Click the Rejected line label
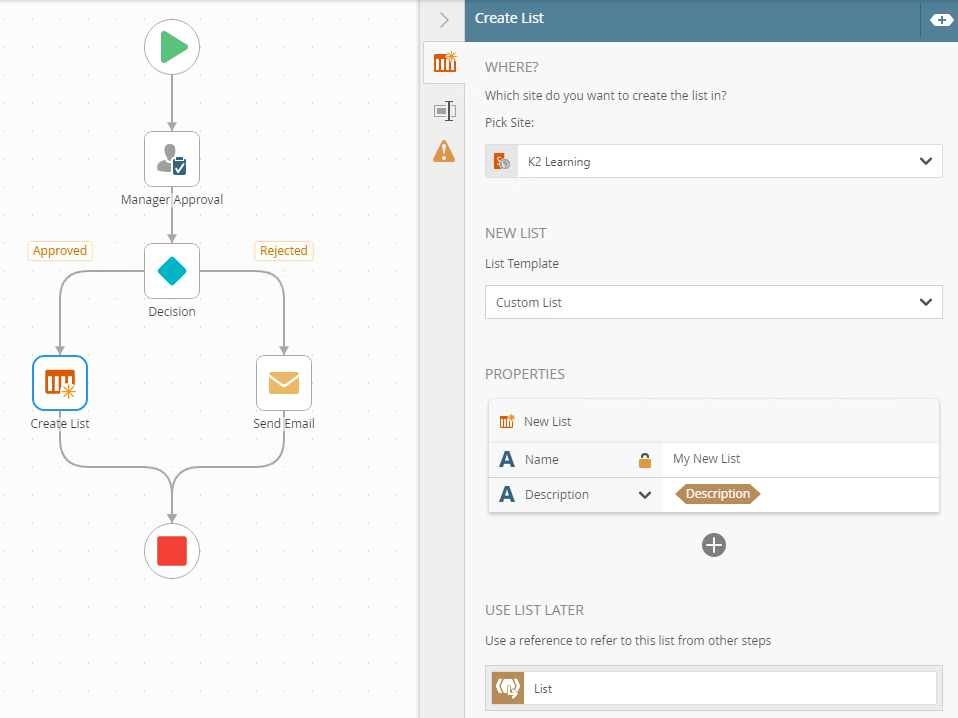 [283, 251]
